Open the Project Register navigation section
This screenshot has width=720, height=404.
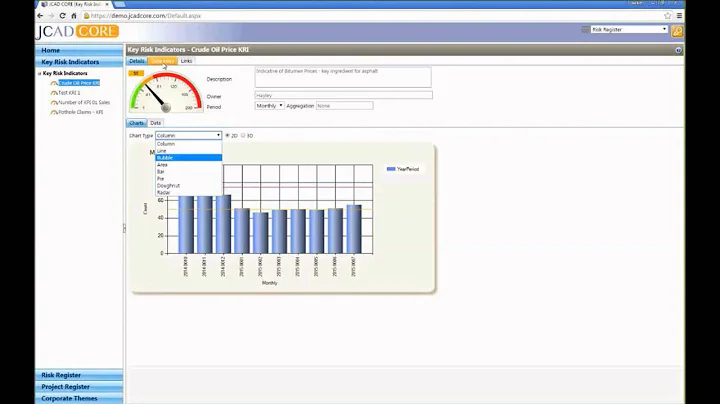pos(79,387)
